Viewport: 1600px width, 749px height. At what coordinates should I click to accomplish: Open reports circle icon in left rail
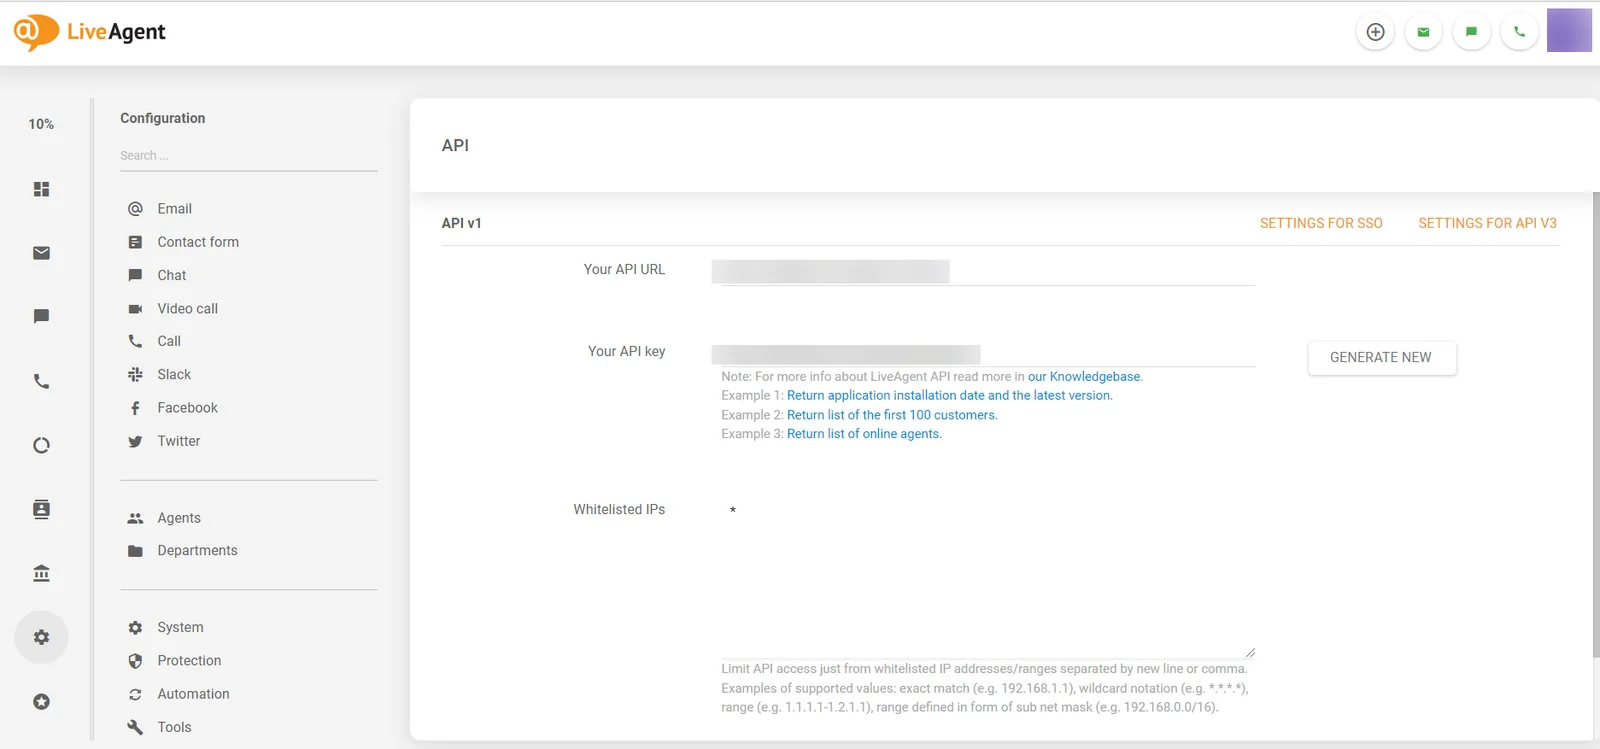coord(41,445)
